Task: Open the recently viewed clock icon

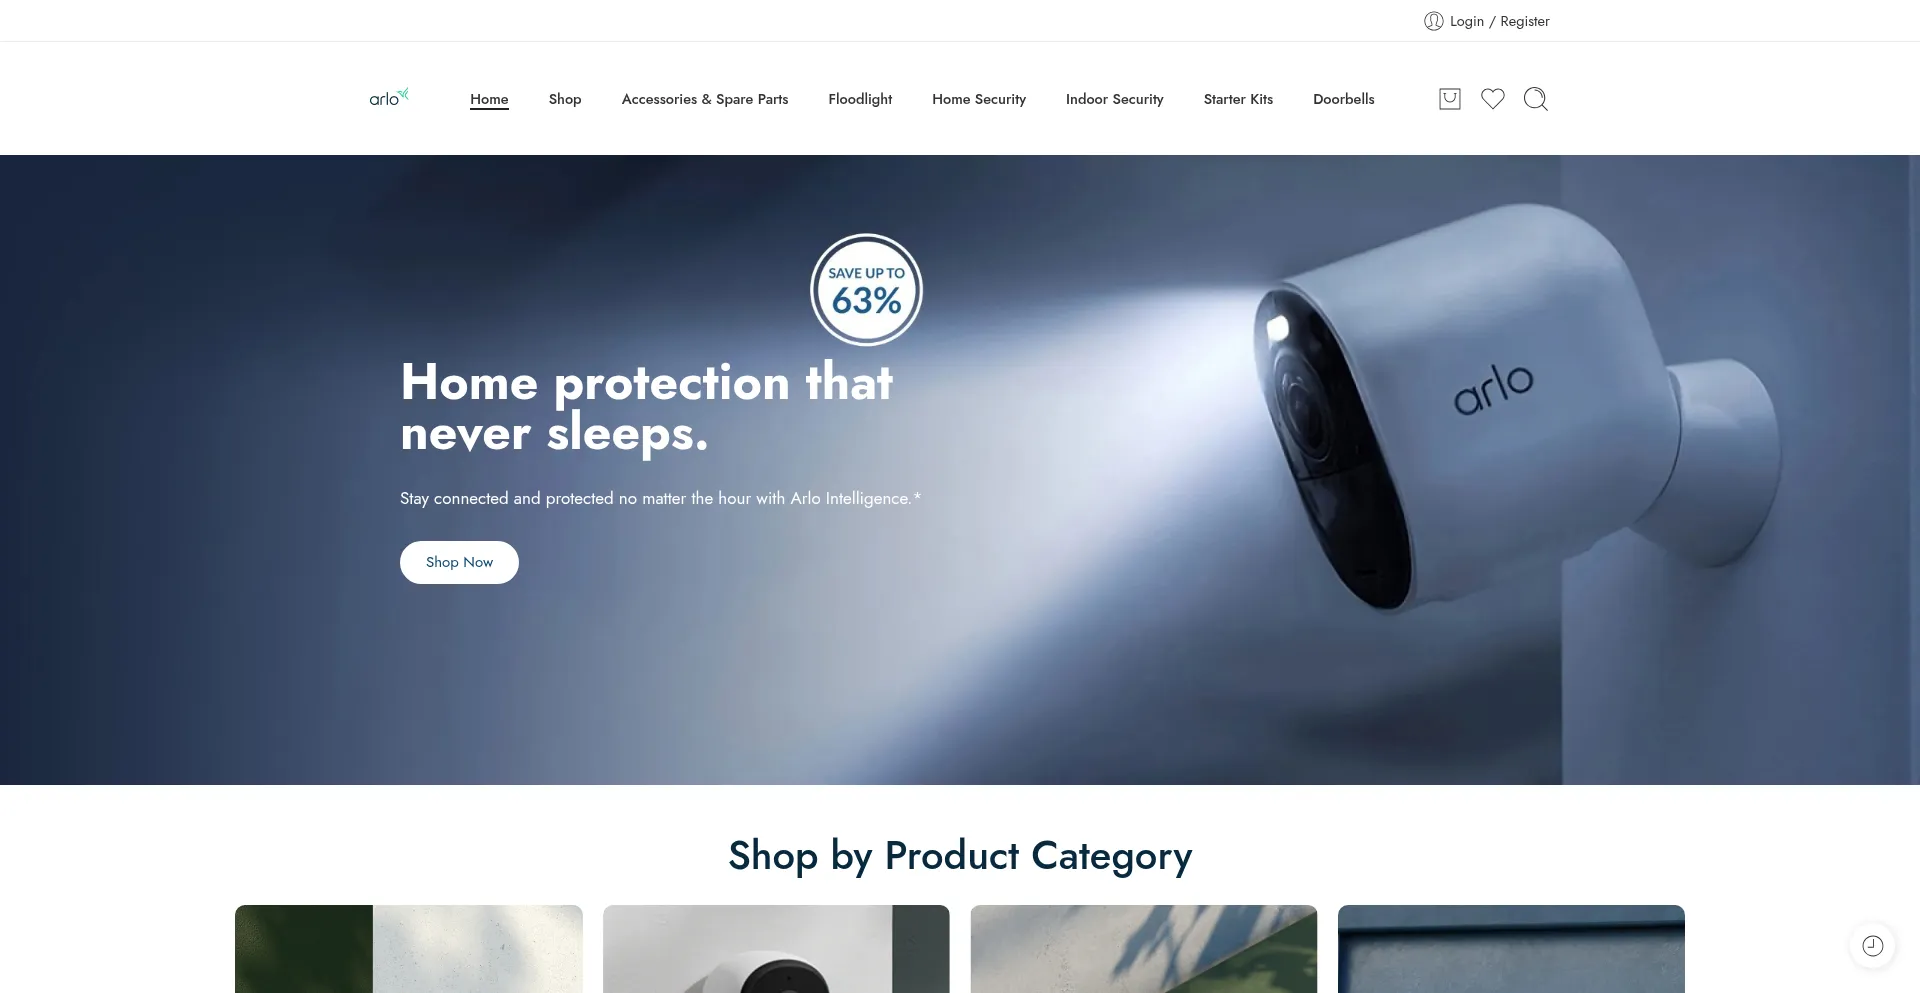Action: tap(1872, 945)
